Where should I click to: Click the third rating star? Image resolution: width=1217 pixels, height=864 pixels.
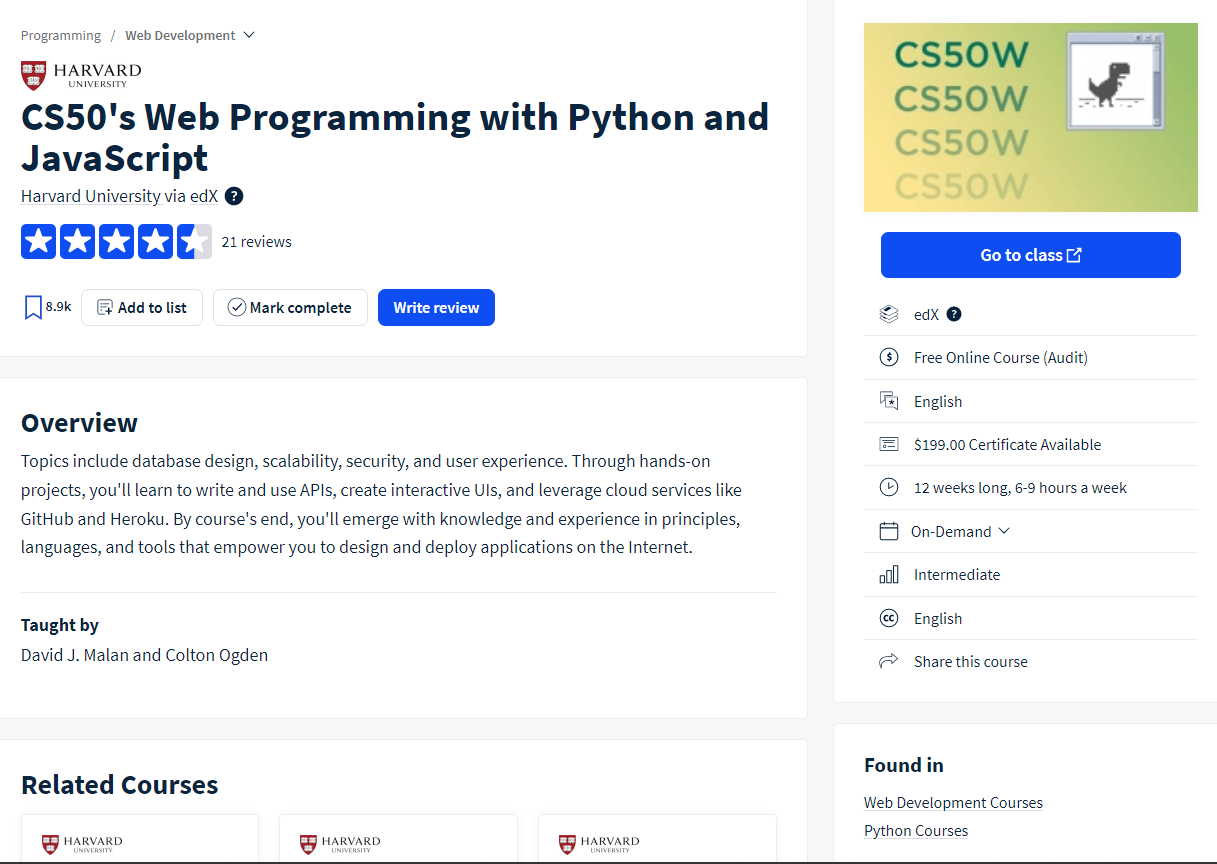pos(116,241)
